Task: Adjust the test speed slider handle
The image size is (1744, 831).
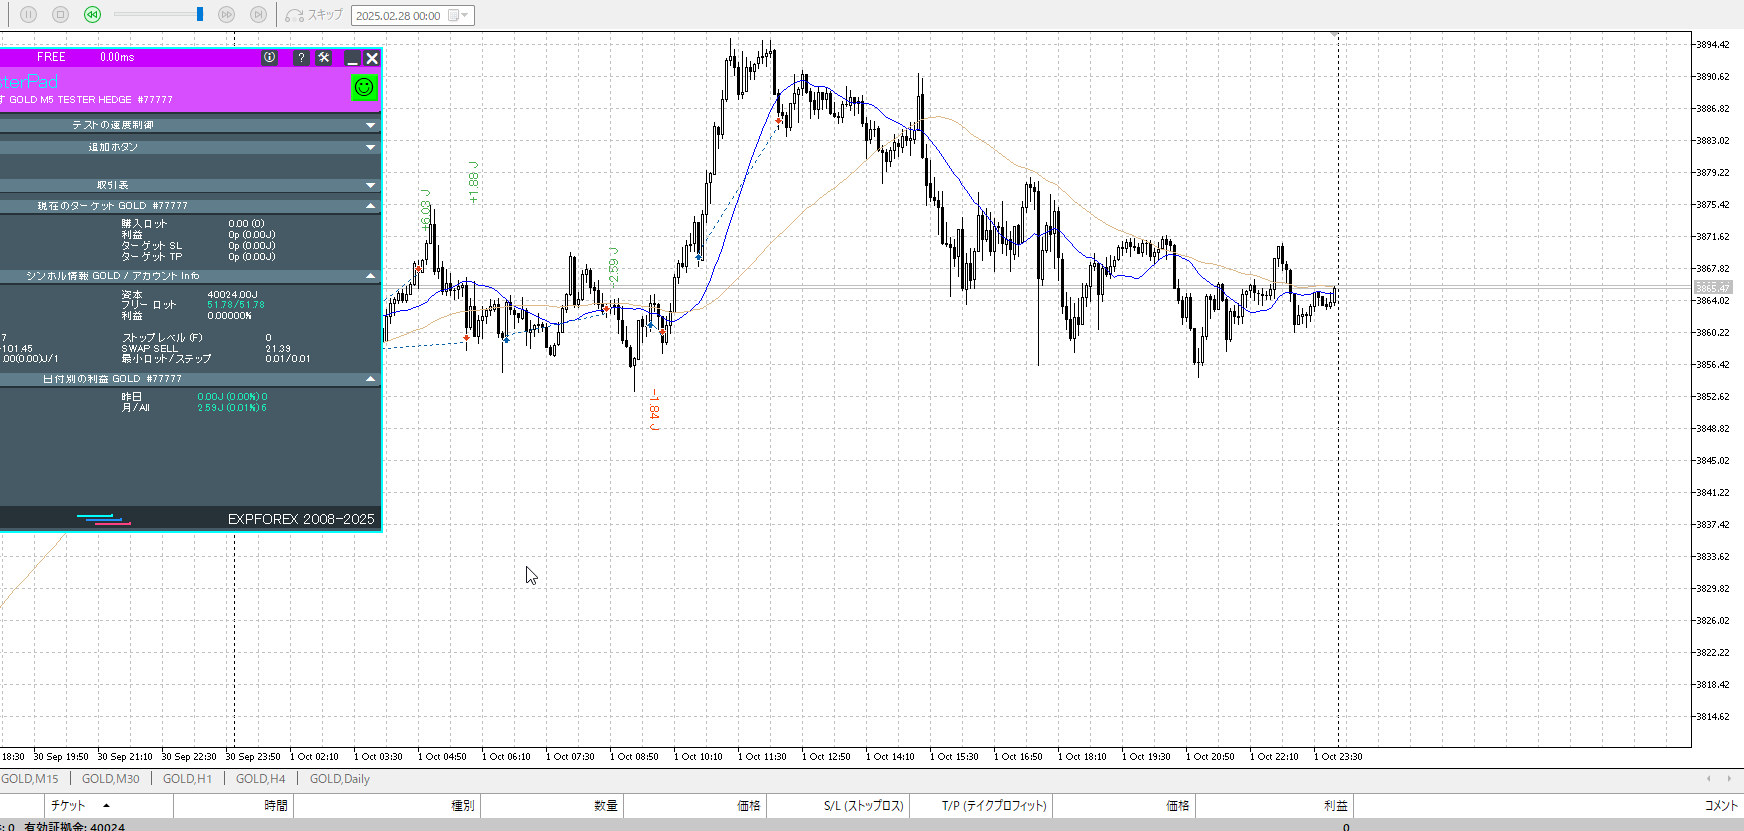Action: [x=200, y=14]
